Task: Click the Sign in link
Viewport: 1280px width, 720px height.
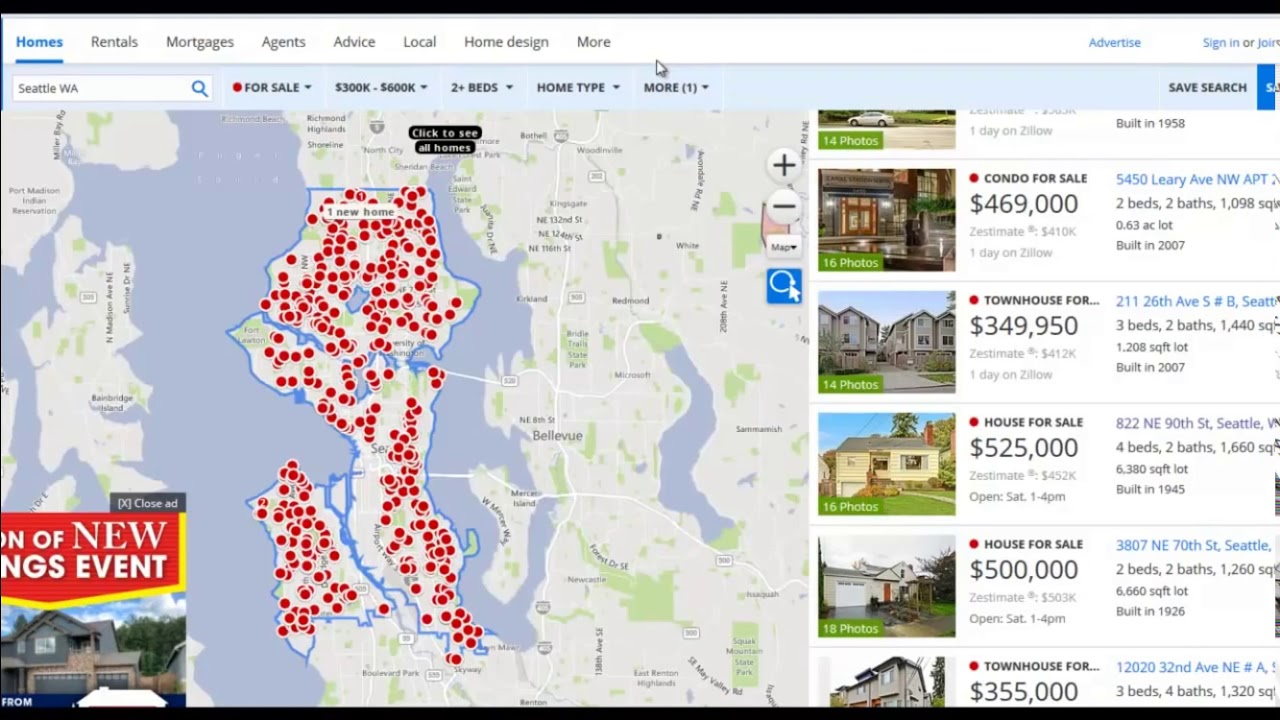Action: (1221, 42)
